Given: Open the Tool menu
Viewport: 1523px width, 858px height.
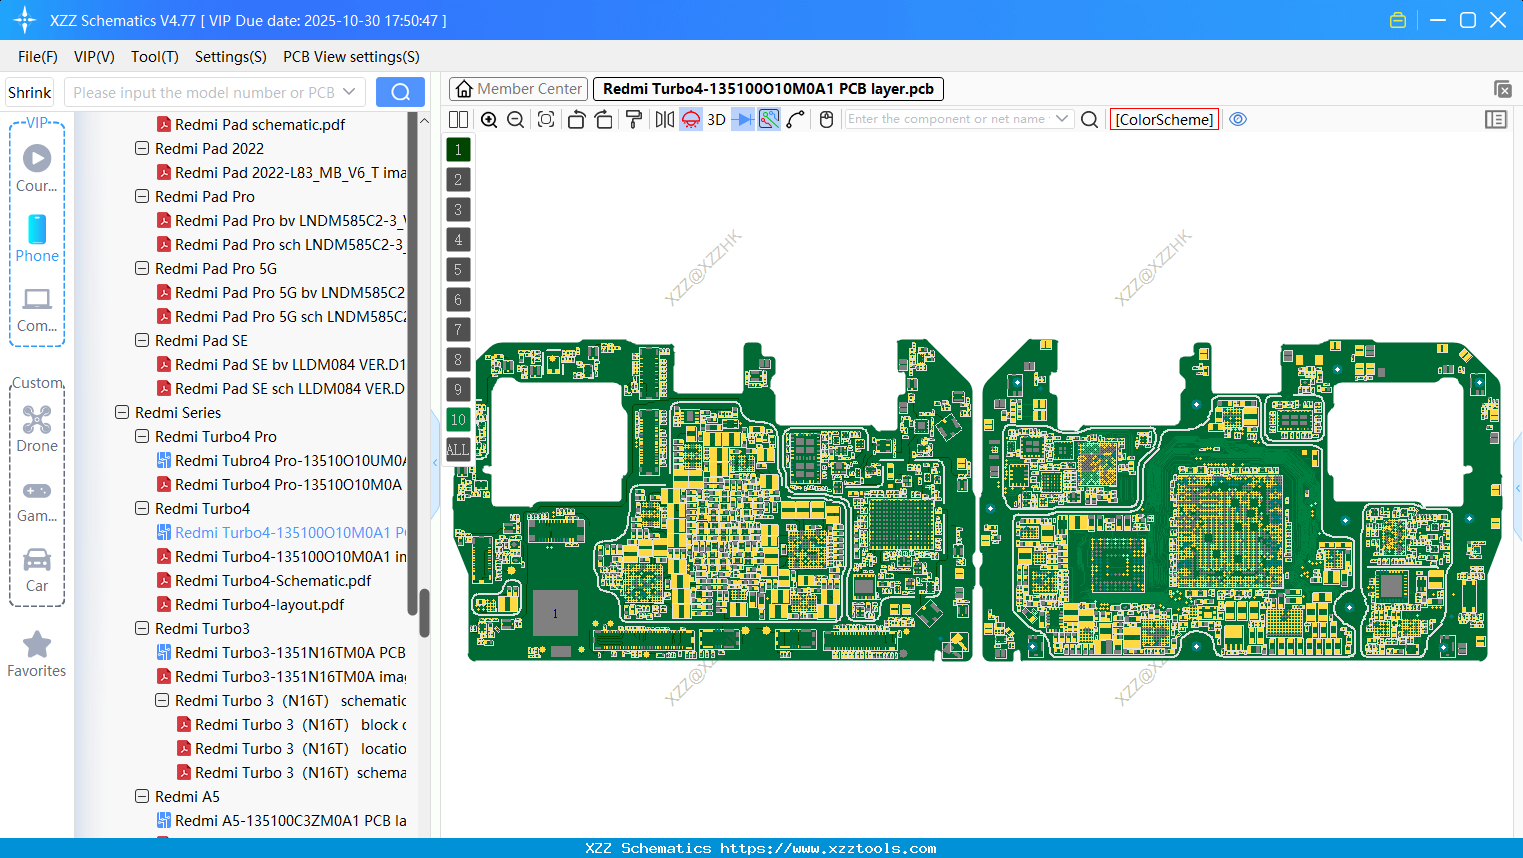Looking at the screenshot, I should tap(154, 57).
